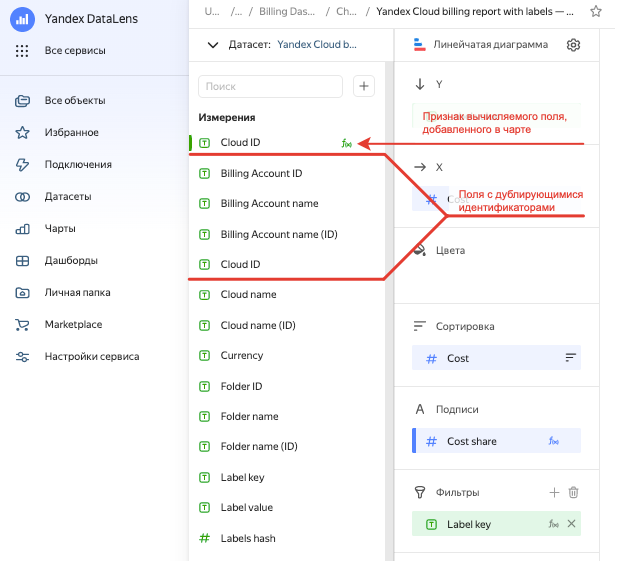Open Датасеты section in sidebar
Viewport: 643px width, 561px height.
pyautogui.click(x=68, y=197)
